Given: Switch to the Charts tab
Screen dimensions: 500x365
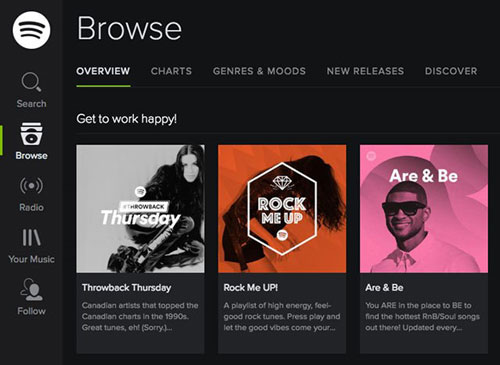Looking at the screenshot, I should tap(171, 71).
